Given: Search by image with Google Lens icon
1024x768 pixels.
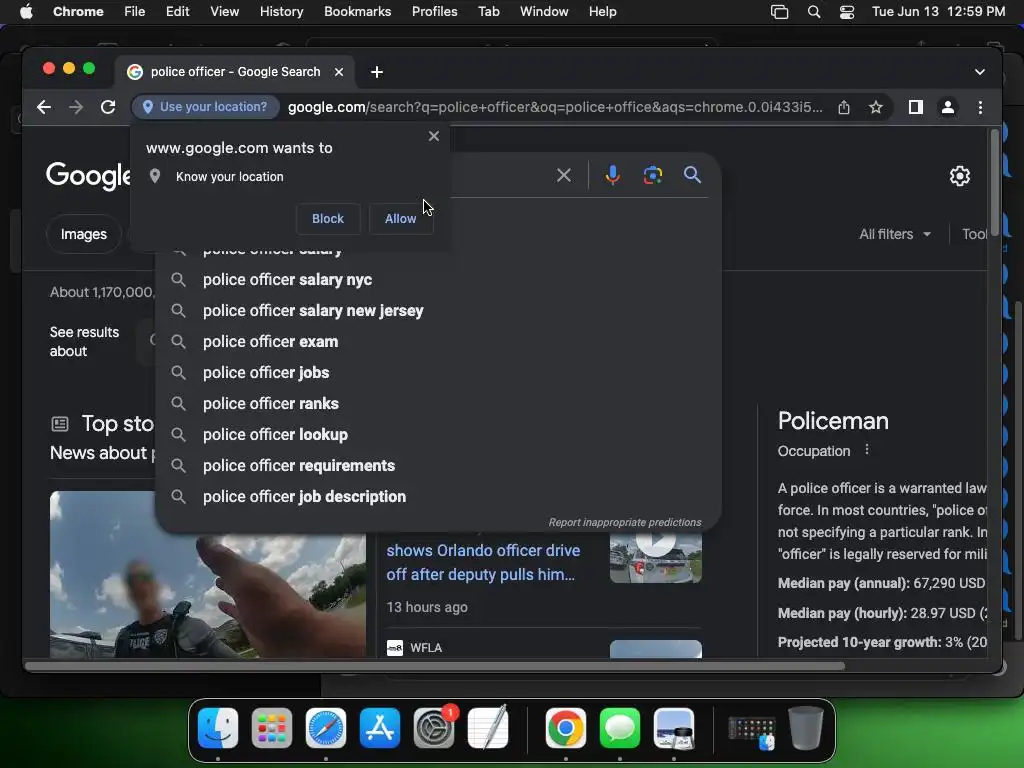Looking at the screenshot, I should [x=652, y=175].
